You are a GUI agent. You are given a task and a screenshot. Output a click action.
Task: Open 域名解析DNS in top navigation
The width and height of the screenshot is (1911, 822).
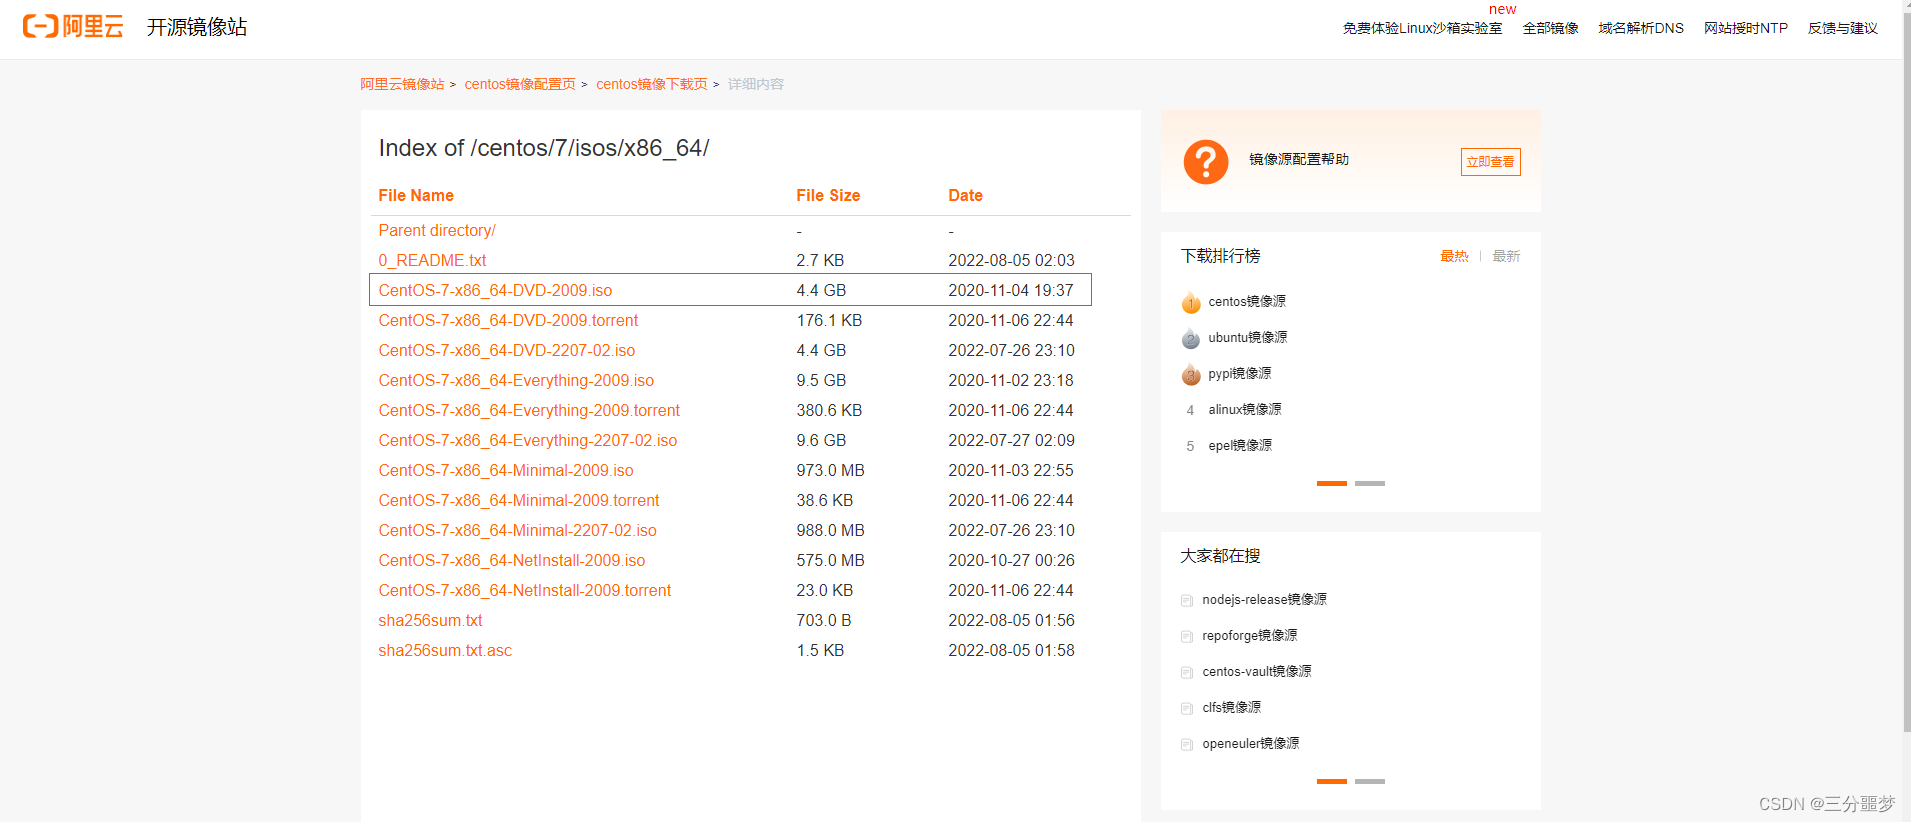click(1641, 28)
